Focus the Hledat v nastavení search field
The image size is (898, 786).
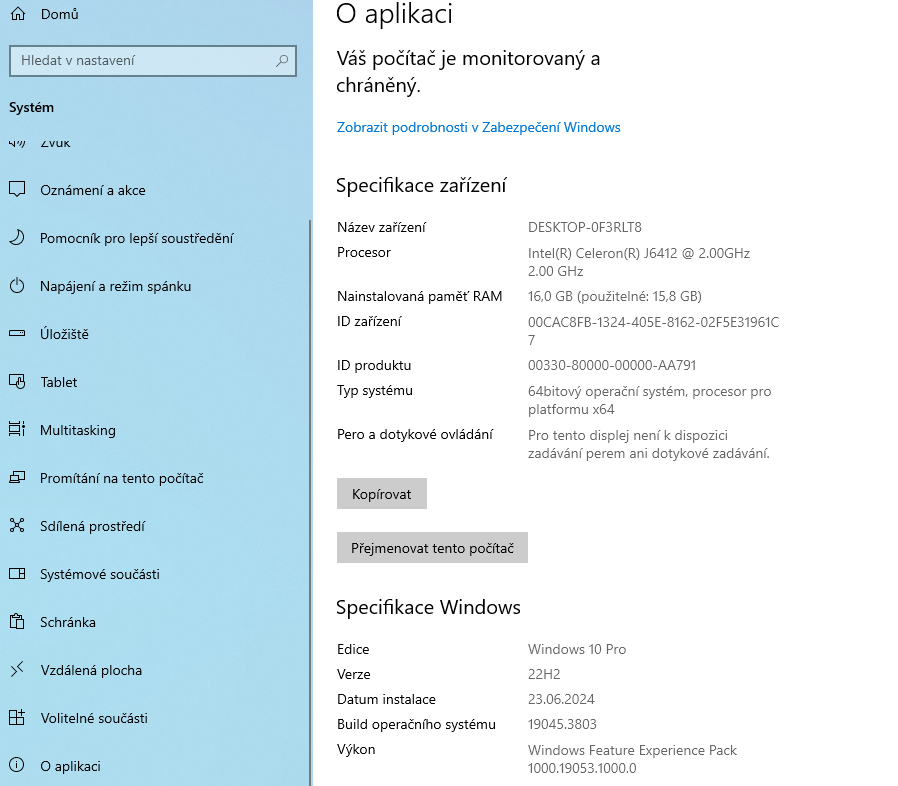(x=153, y=61)
